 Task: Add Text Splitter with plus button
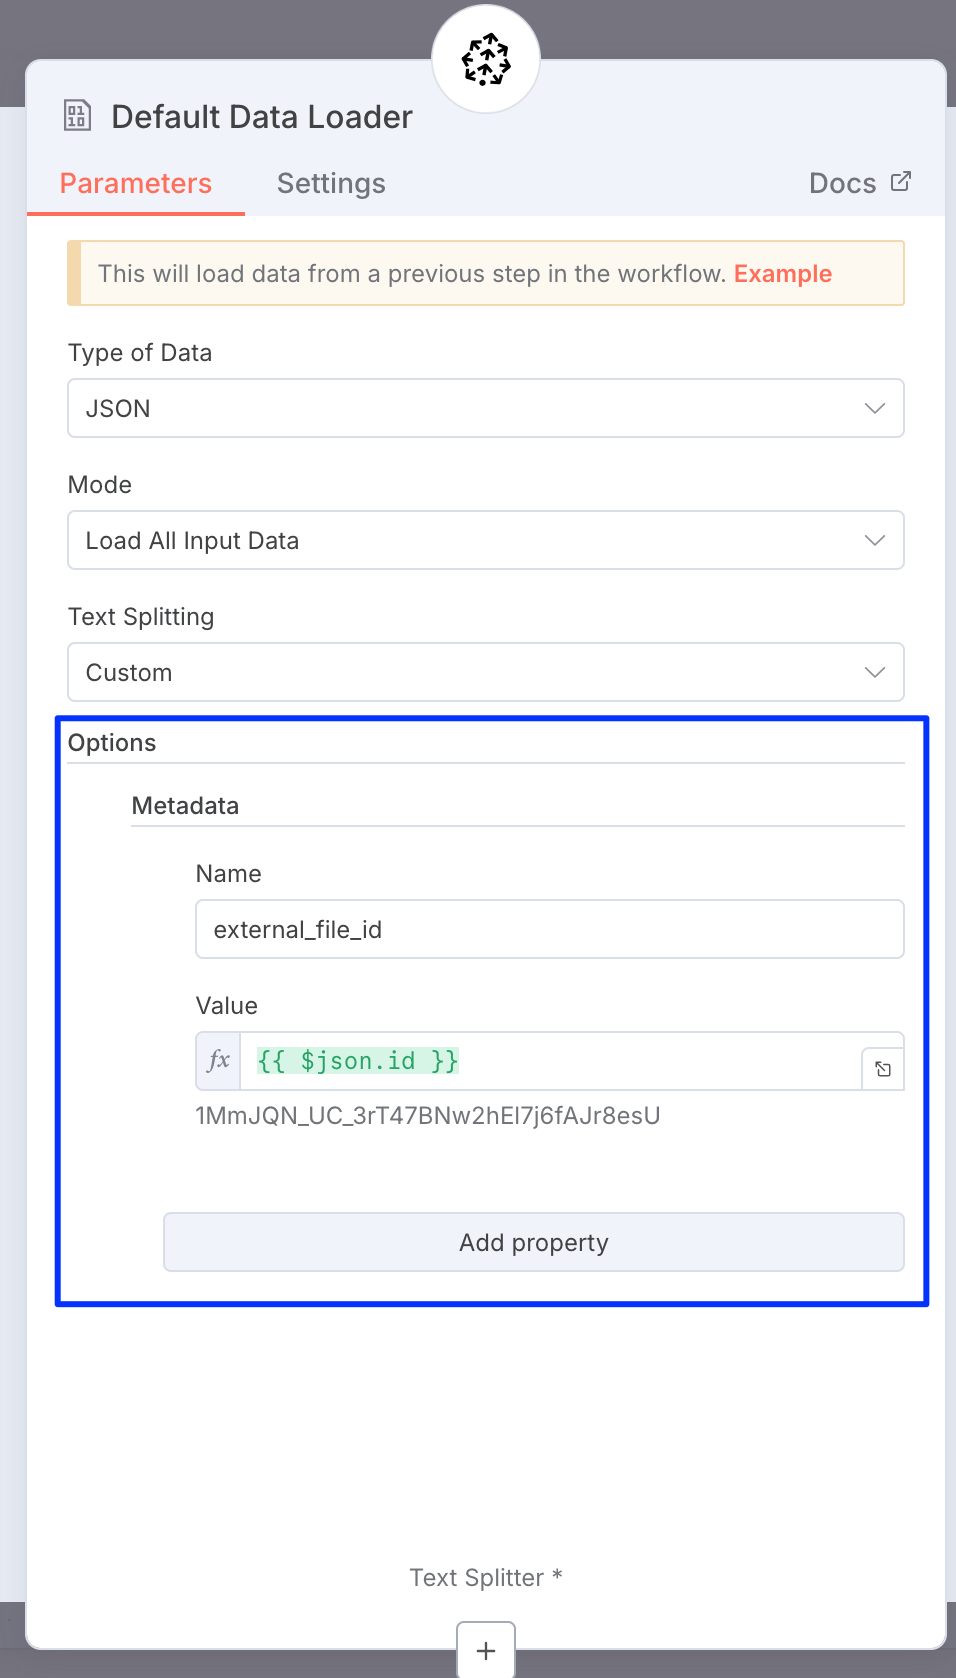[x=486, y=1650]
